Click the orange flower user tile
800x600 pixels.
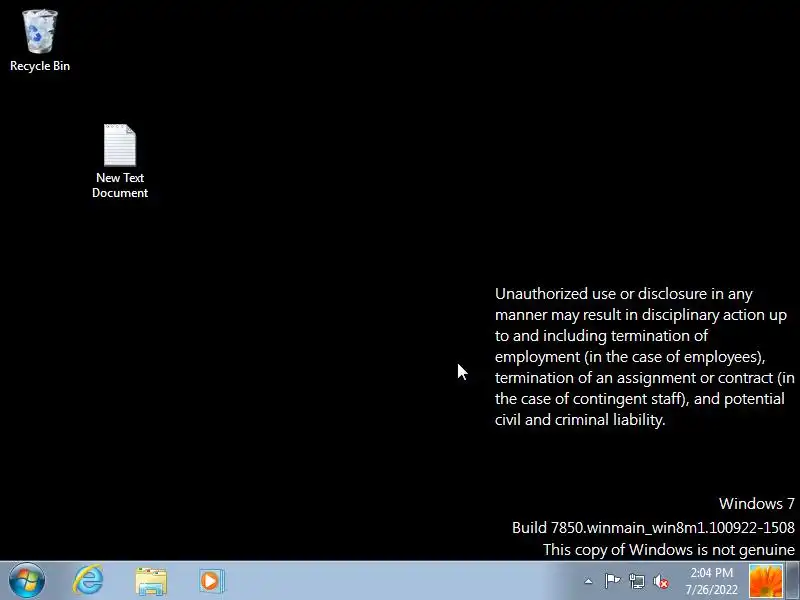click(x=766, y=581)
